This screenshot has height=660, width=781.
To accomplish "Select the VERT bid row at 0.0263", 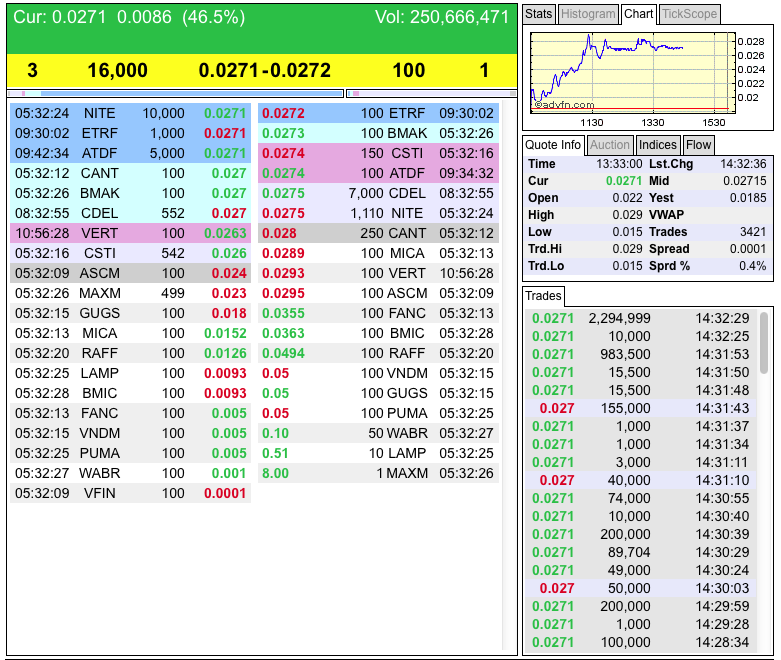I will [x=130, y=233].
